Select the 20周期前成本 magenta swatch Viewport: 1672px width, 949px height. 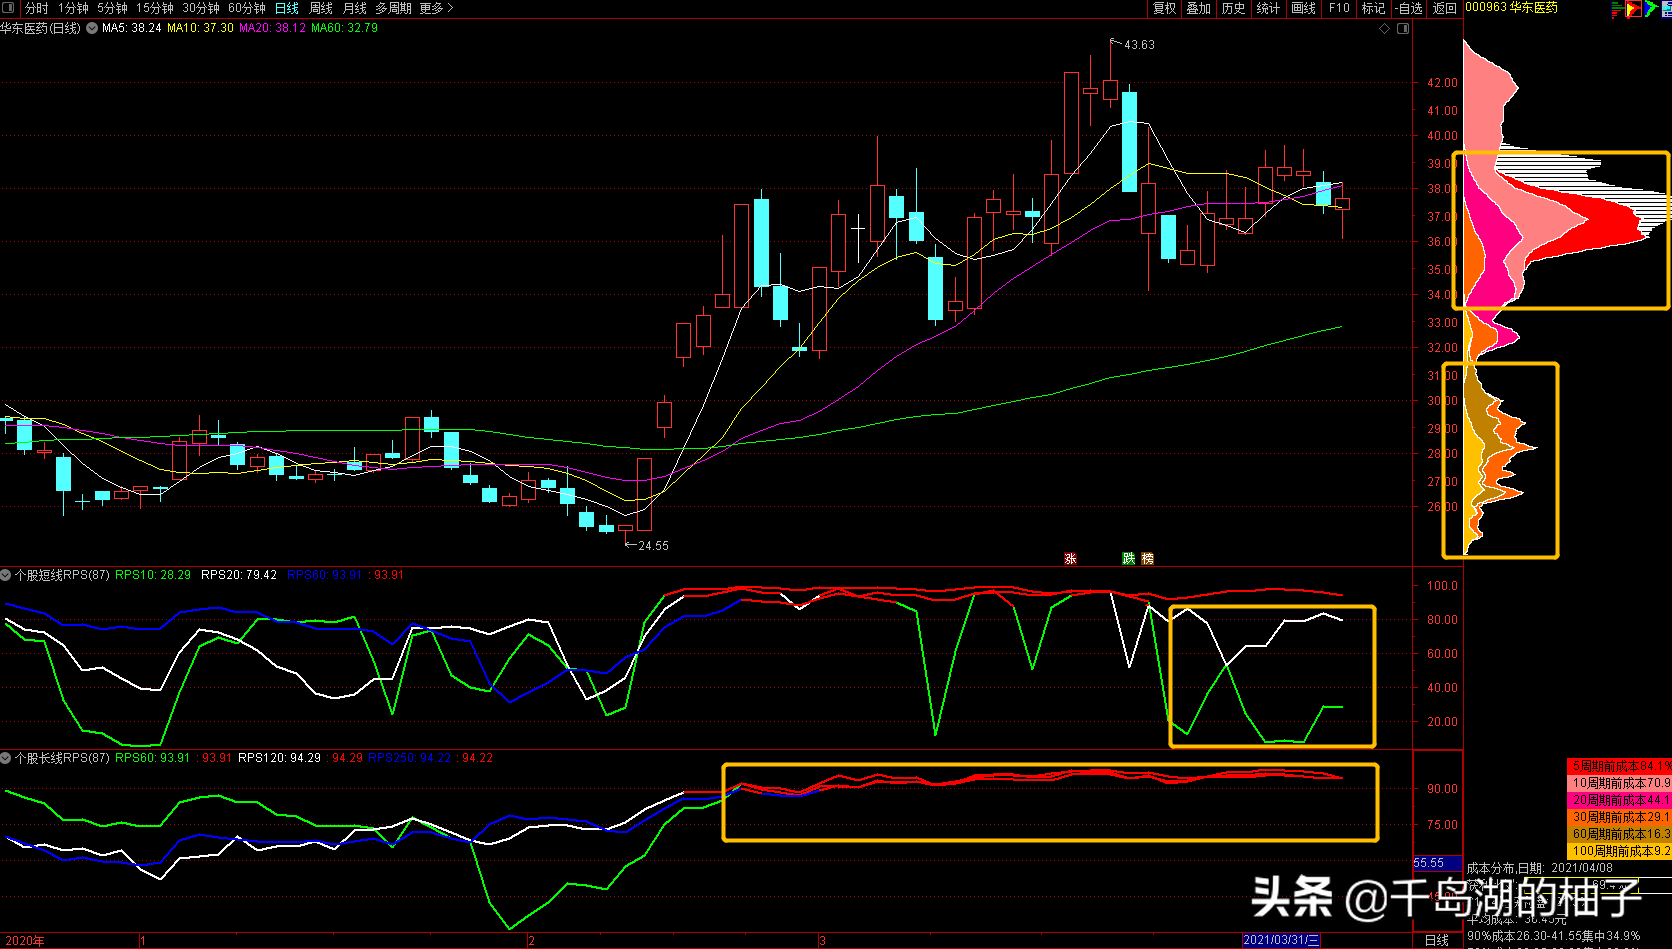pos(1619,800)
